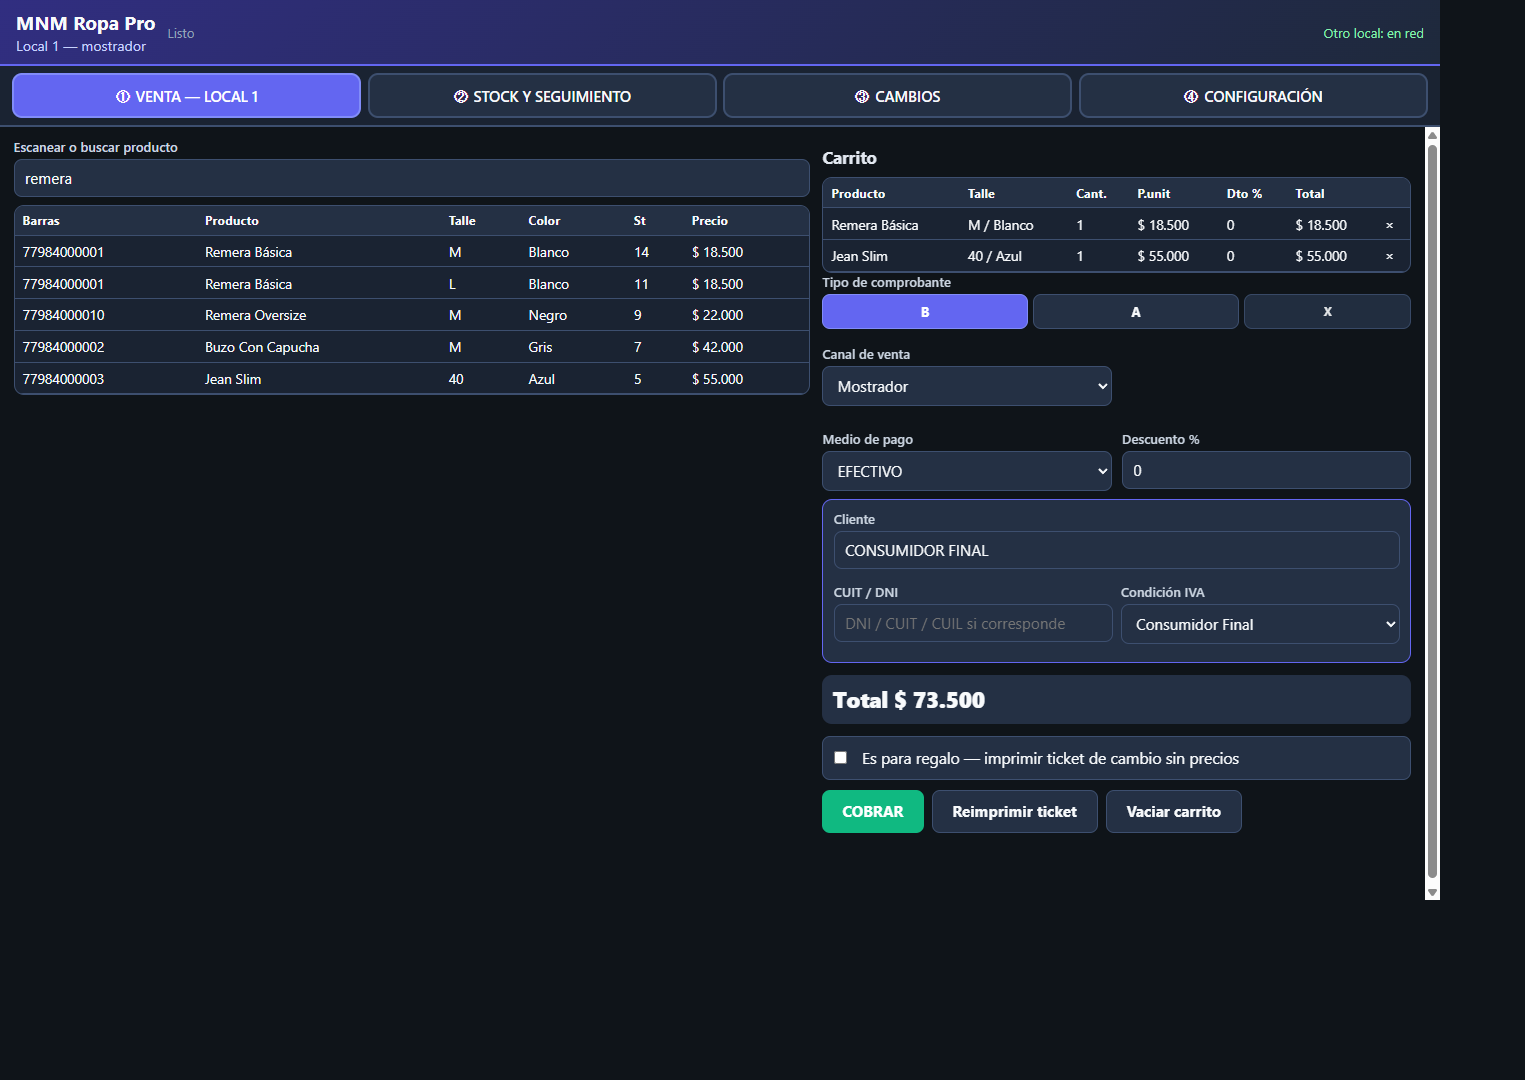Click the Total $ 73.500 display
Screen dimensions: 1525x1080
[x=1116, y=700]
